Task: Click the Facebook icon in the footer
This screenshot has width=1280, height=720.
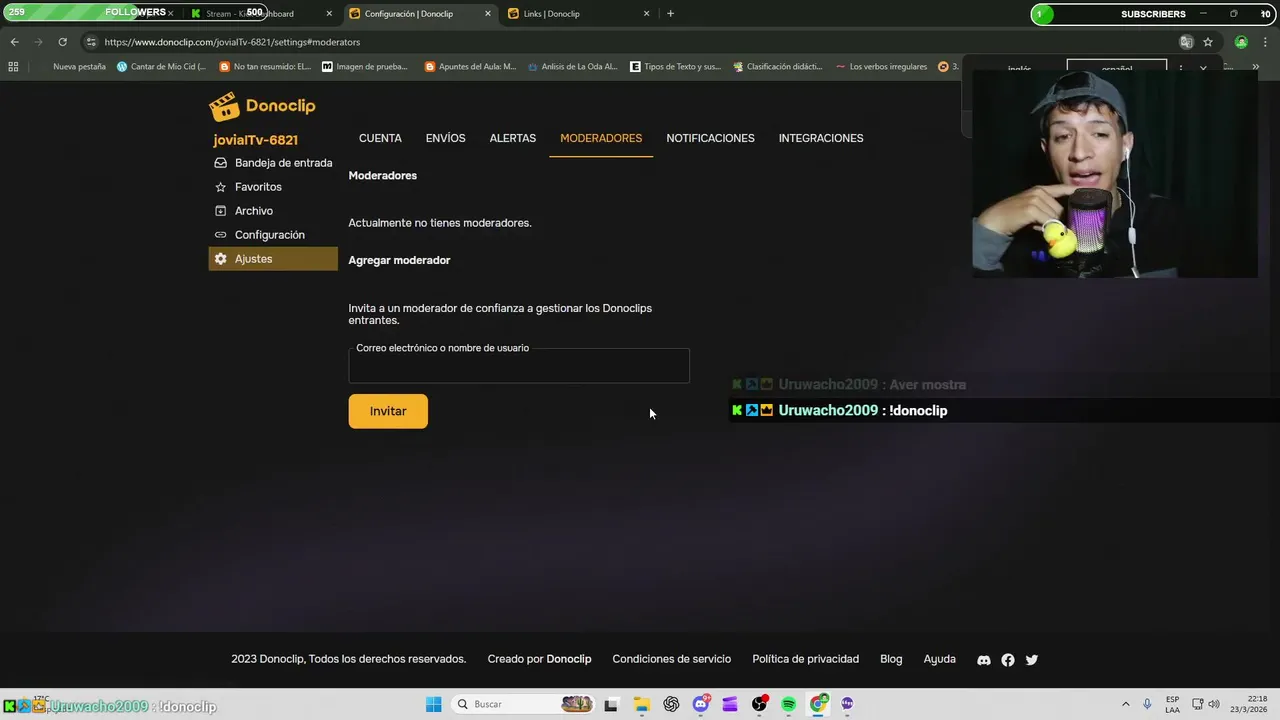Action: click(x=1008, y=660)
